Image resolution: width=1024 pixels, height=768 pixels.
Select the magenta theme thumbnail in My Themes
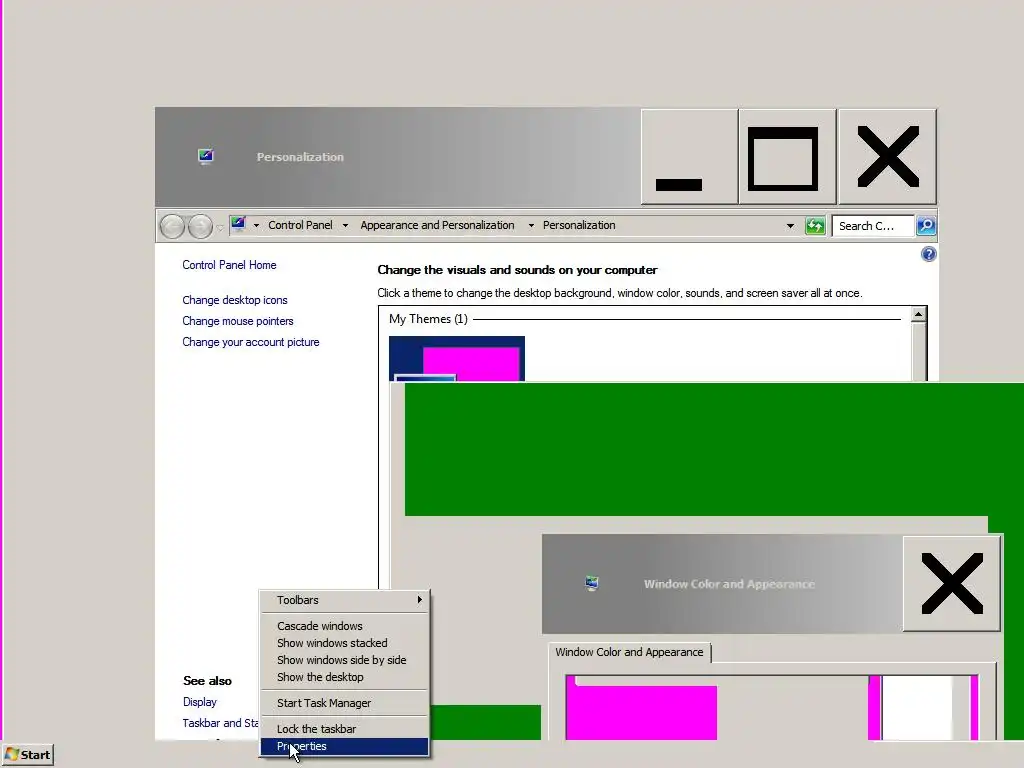456,359
